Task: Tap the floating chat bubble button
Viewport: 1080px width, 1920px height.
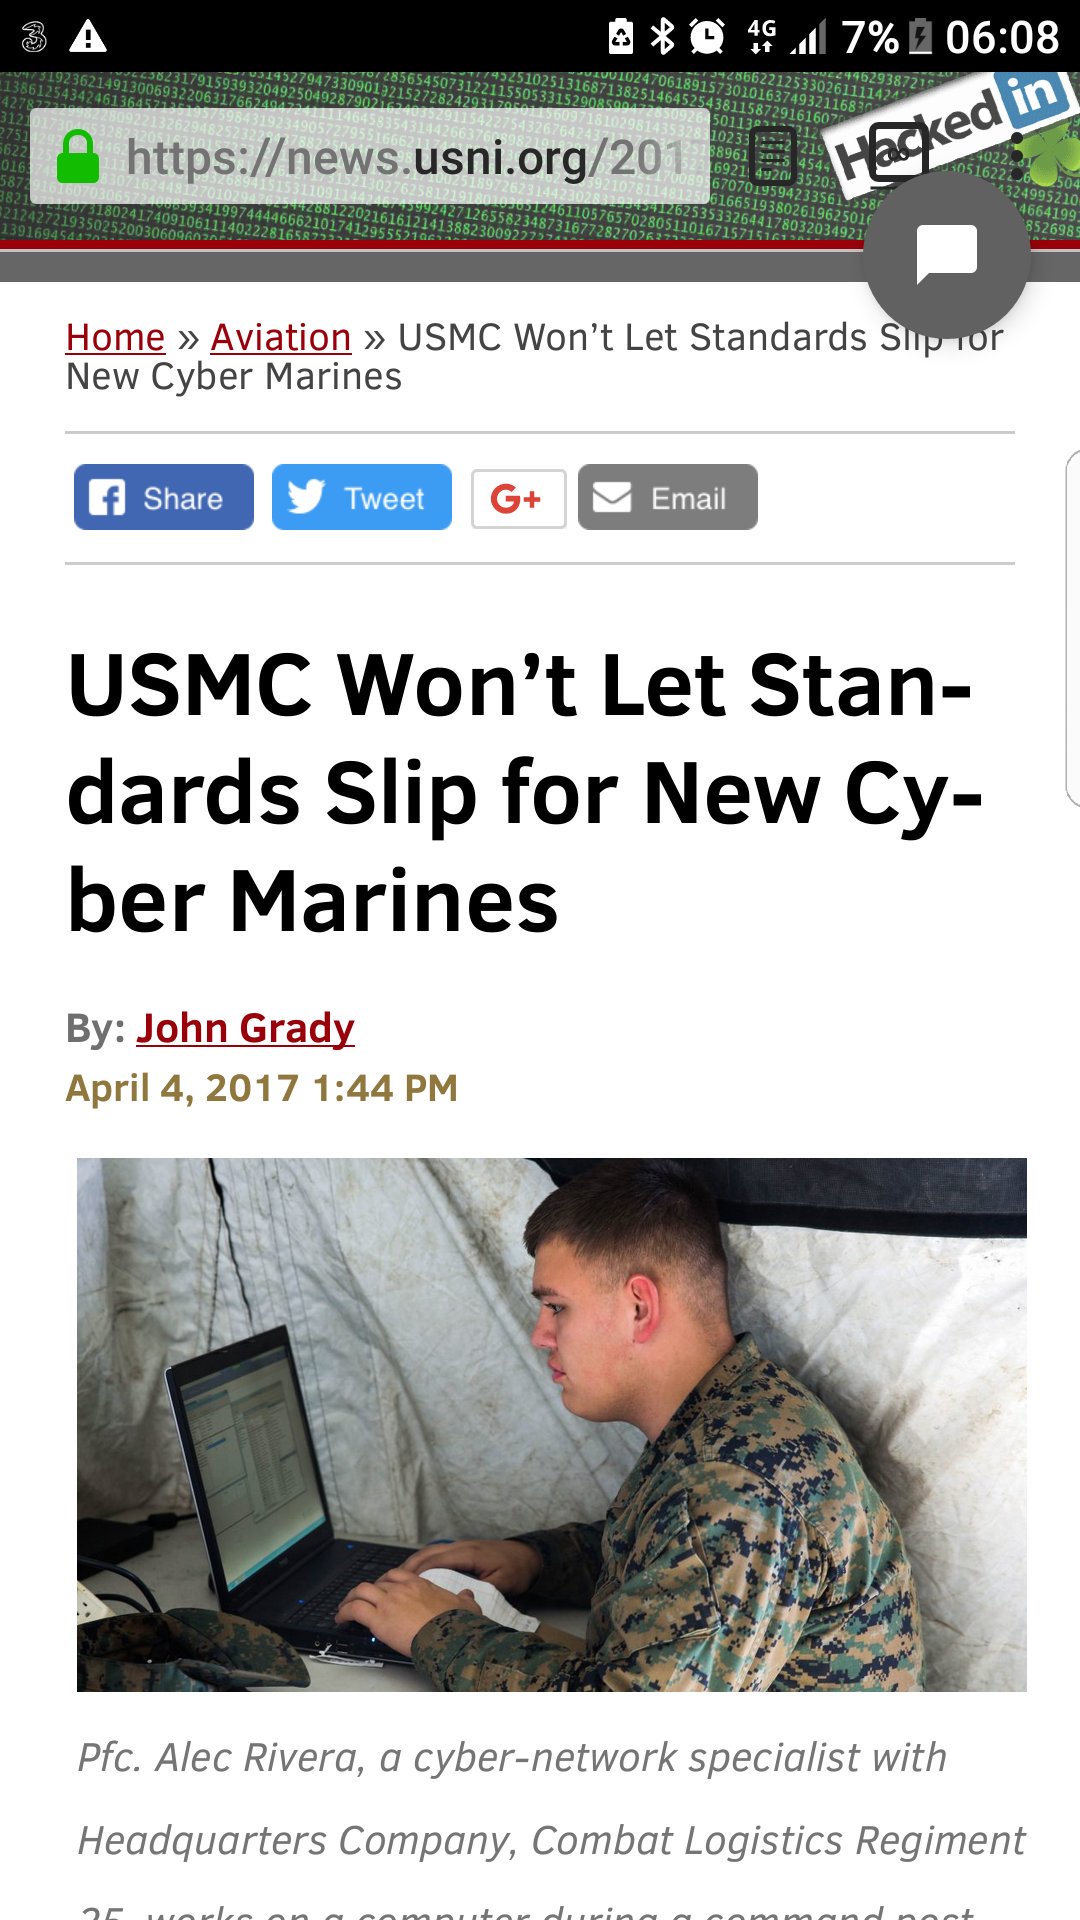Action: [946, 255]
